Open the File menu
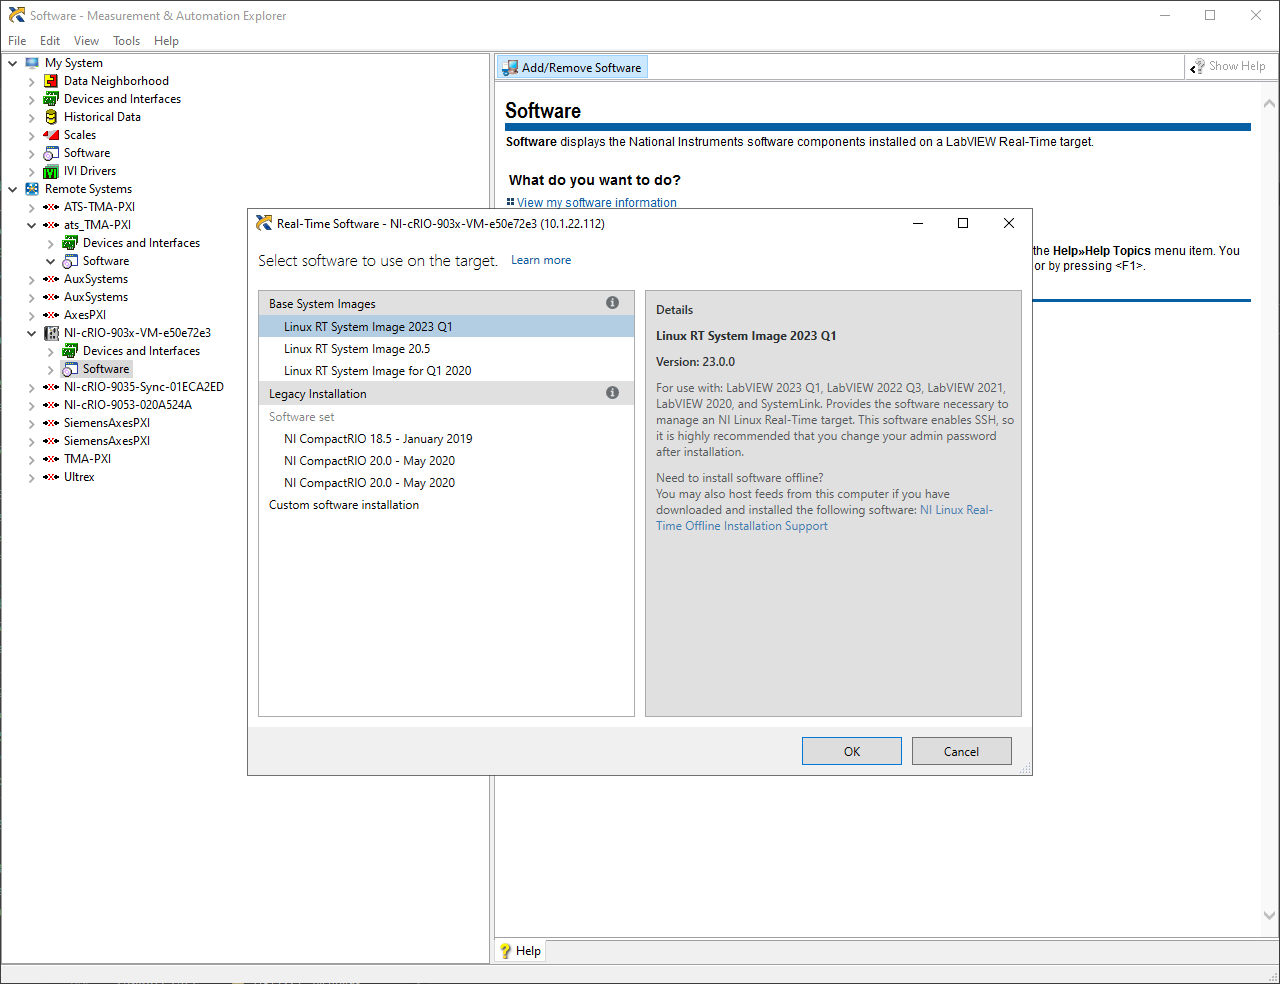This screenshot has width=1280, height=984. tap(17, 41)
